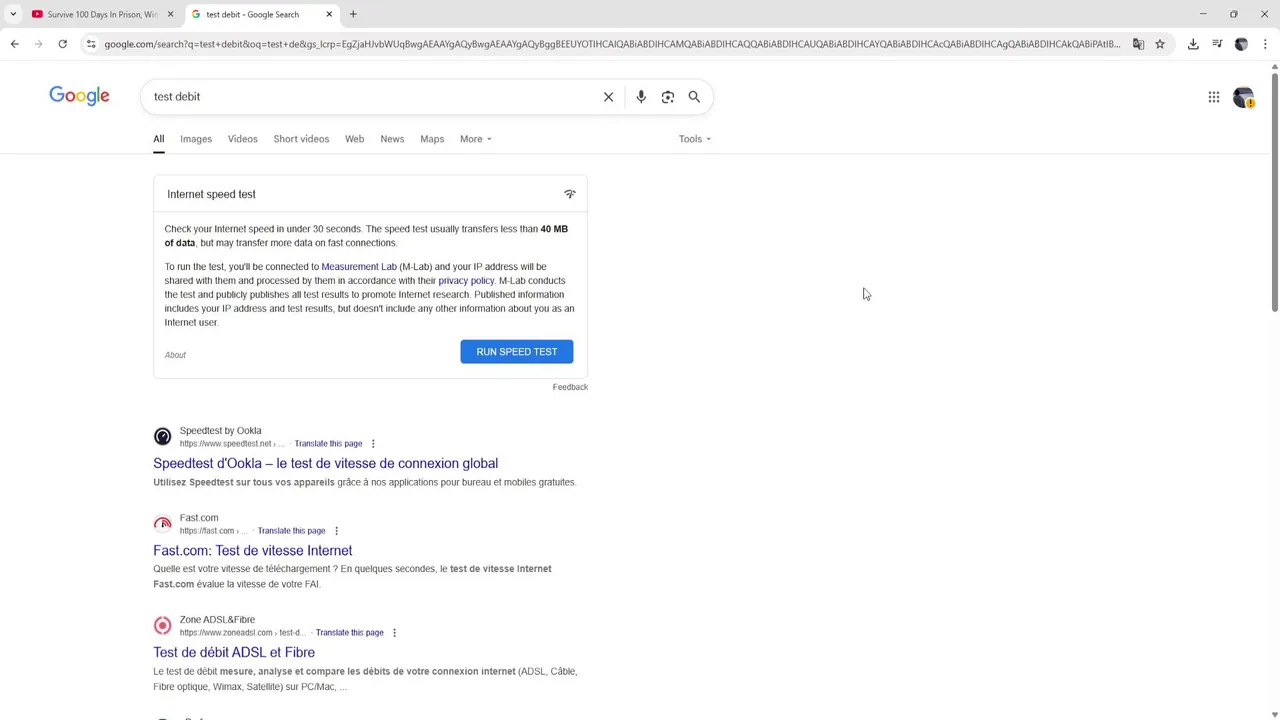1280x720 pixels.
Task: Click About in speed test card
Action: [175, 355]
